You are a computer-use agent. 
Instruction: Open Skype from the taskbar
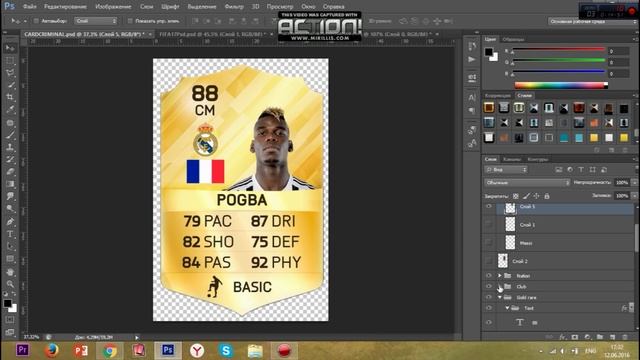coord(226,350)
